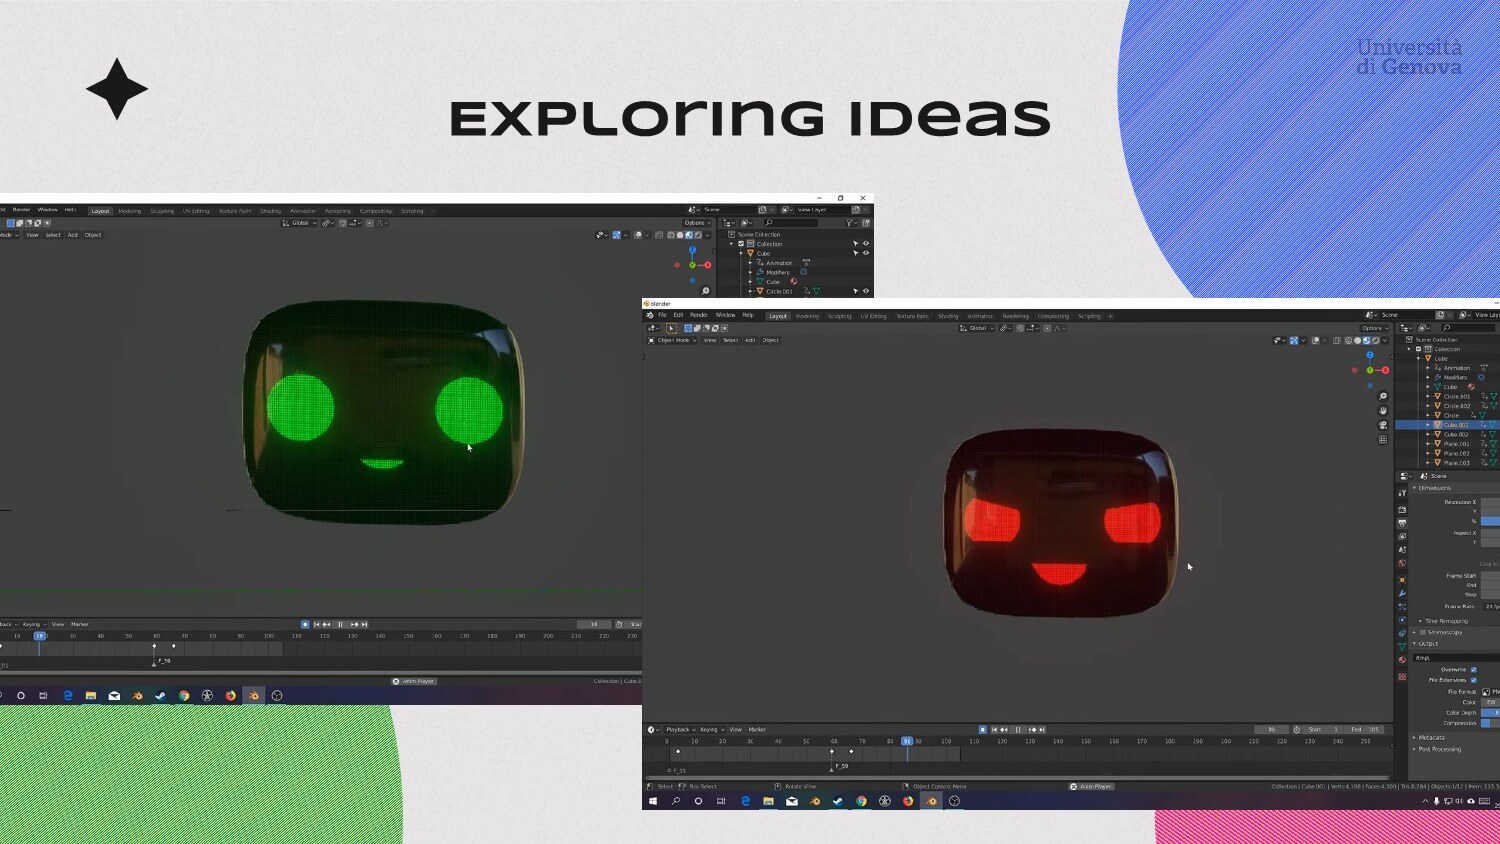Toggle the auto-keying record button in the timeline
Screen dimensions: 1500x844
click(983, 729)
